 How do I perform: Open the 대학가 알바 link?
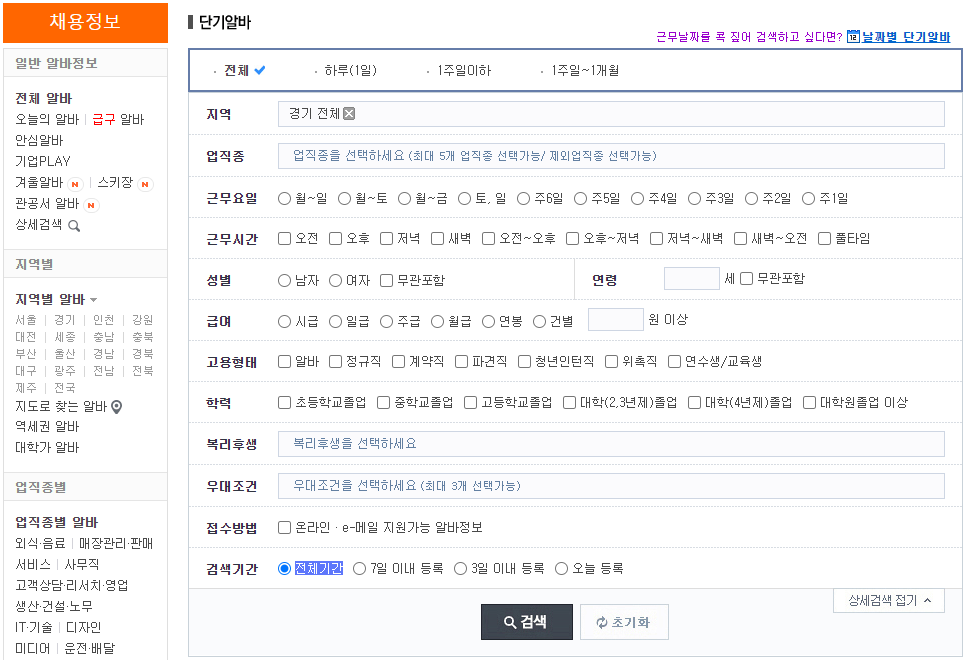pos(47,447)
